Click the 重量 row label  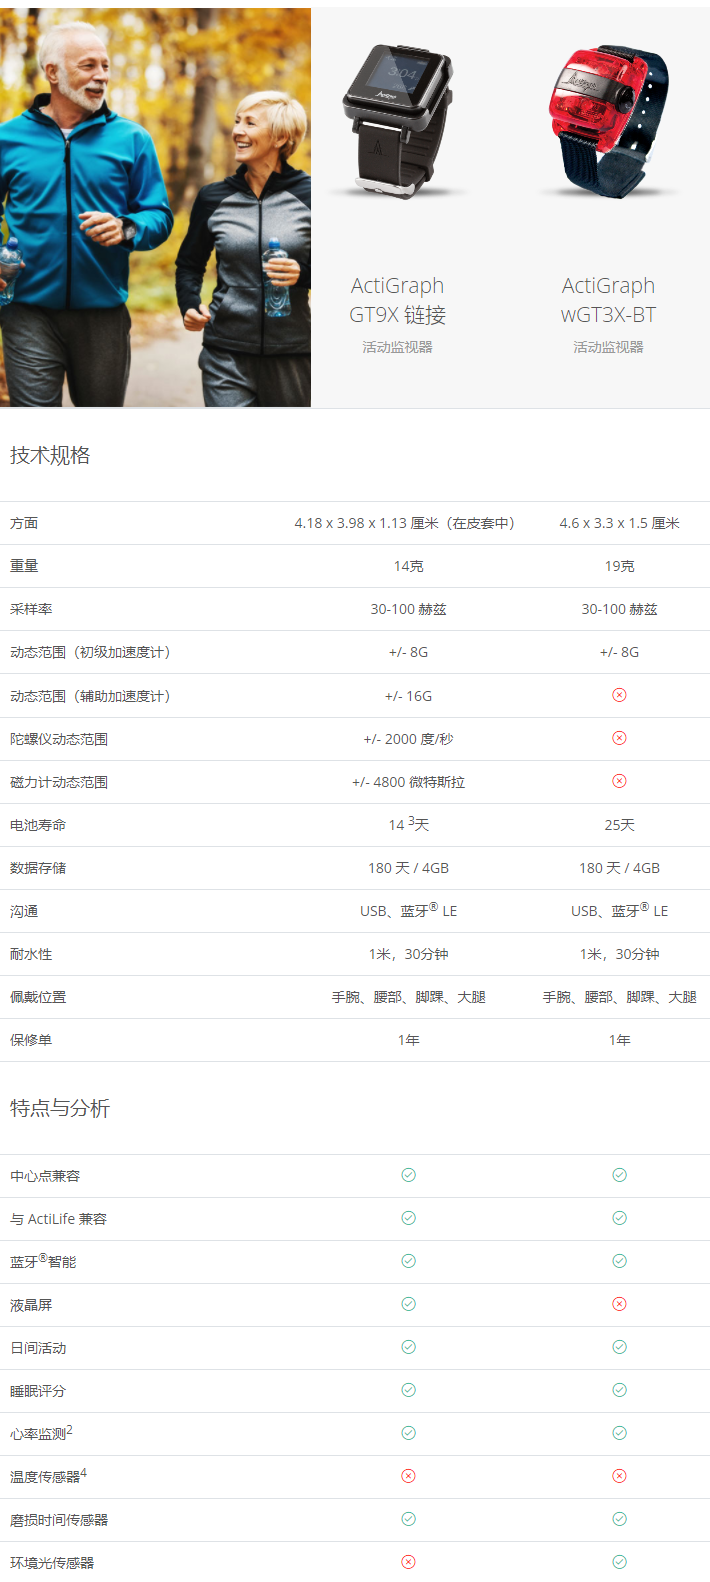pyautogui.click(x=24, y=566)
